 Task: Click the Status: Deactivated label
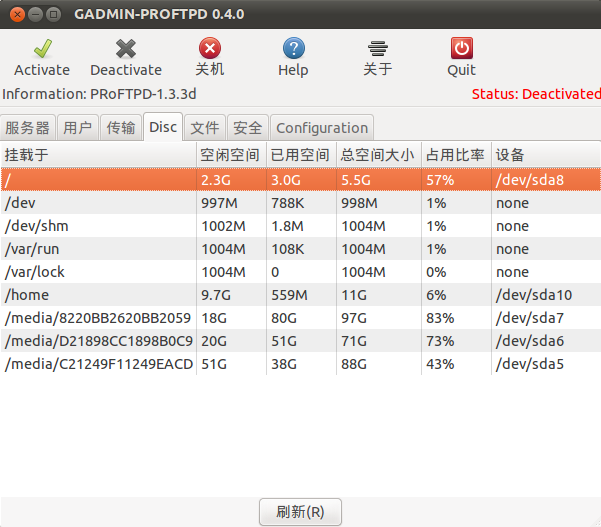point(536,94)
